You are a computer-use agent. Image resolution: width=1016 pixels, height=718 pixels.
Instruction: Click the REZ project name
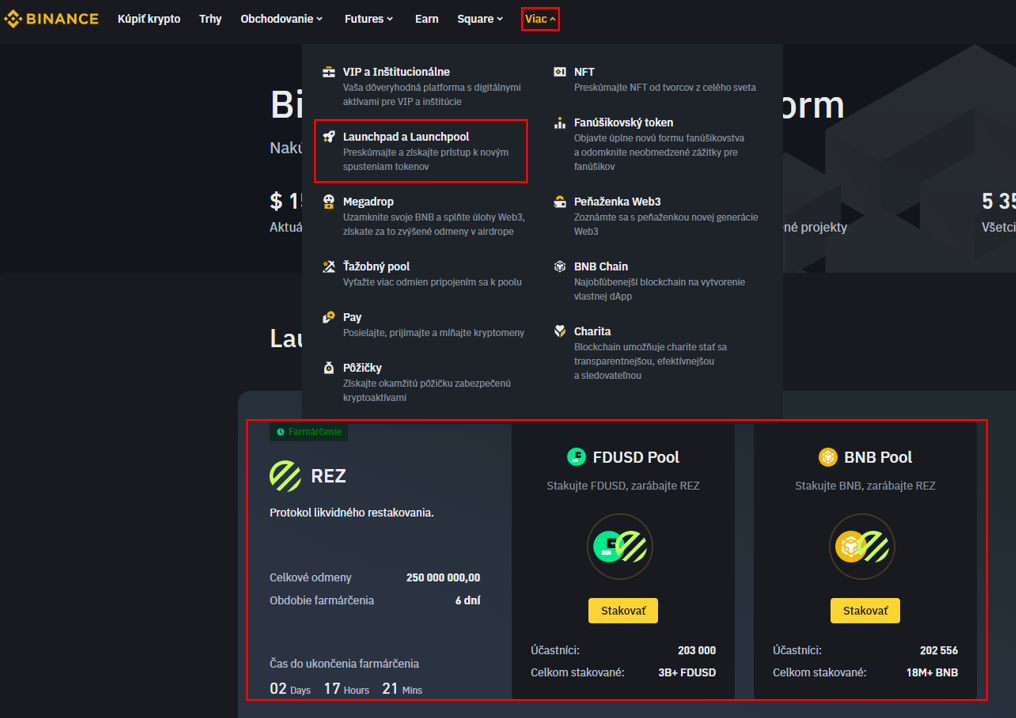[x=329, y=476]
